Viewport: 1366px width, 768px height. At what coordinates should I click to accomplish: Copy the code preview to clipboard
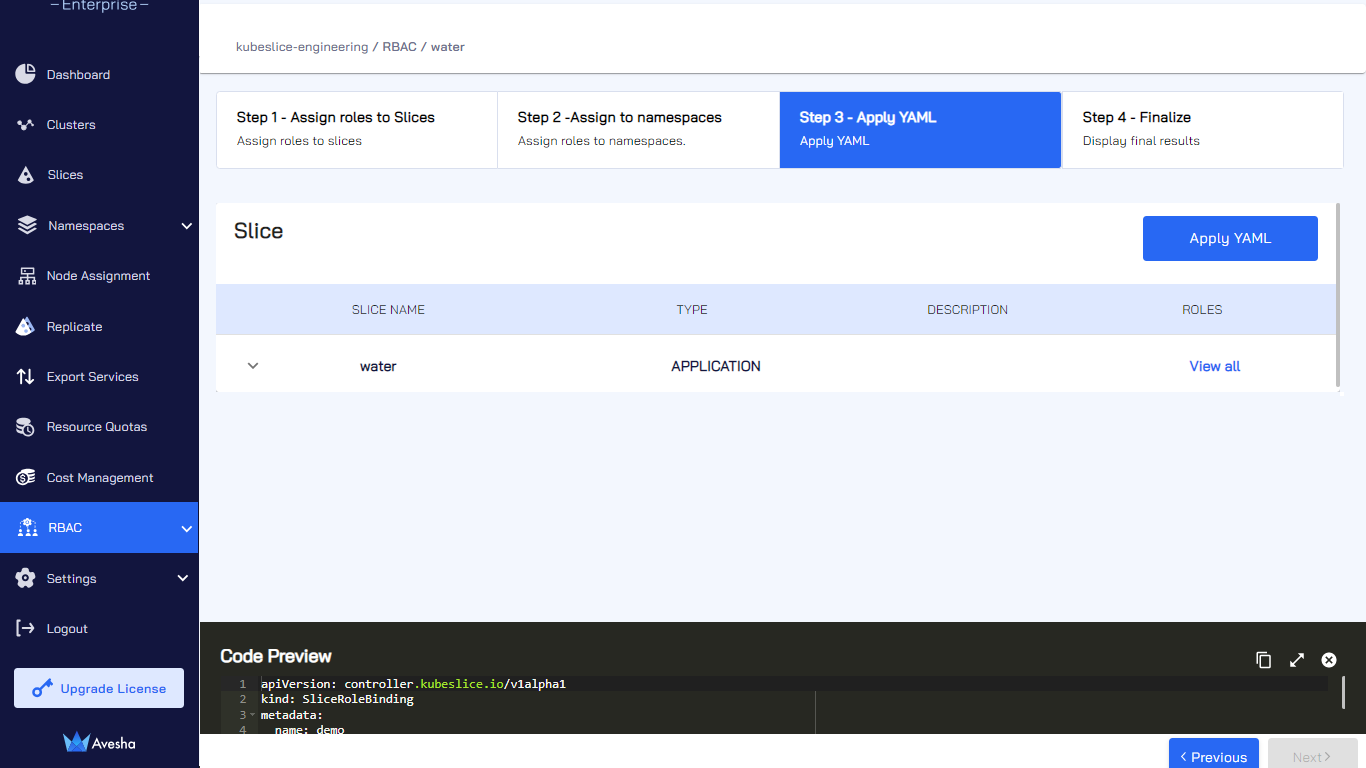[x=1264, y=660]
